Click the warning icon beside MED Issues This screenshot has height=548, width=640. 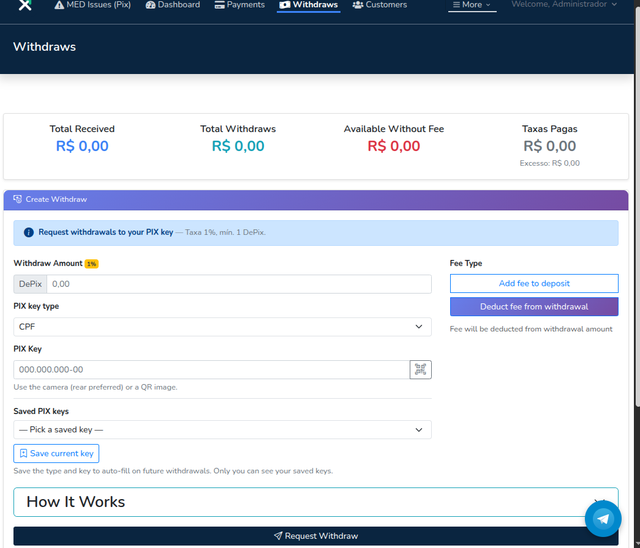pyautogui.click(x=59, y=5)
